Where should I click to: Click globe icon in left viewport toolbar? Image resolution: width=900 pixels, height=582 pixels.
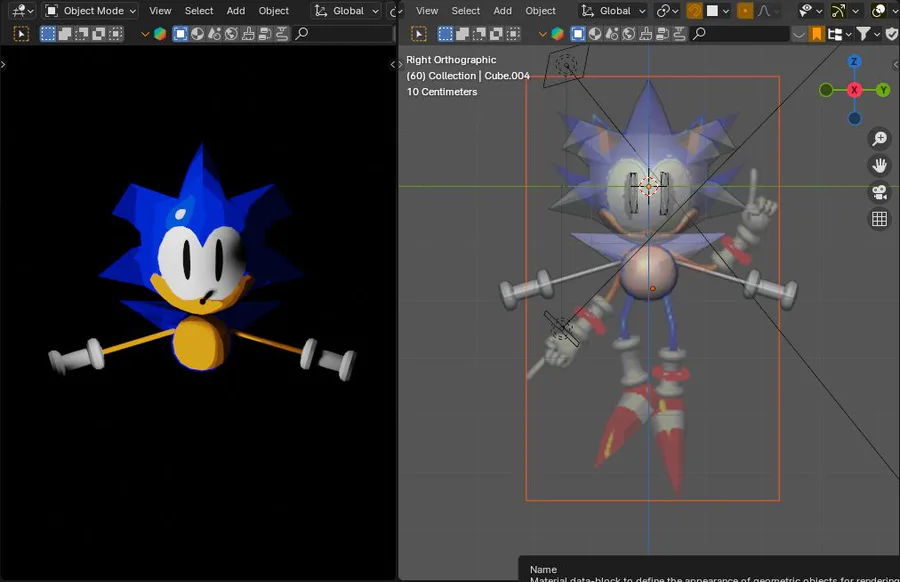pyautogui.click(x=231, y=34)
